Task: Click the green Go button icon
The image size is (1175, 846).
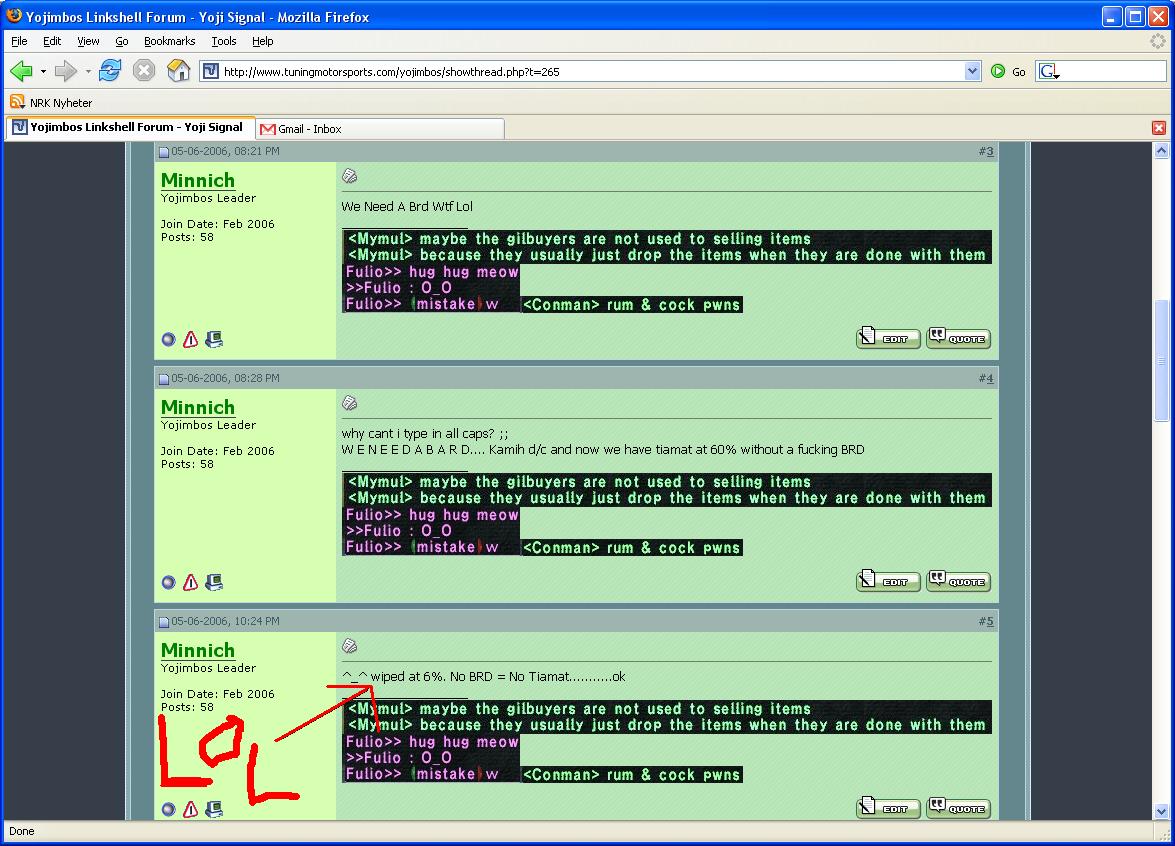Action: point(998,71)
